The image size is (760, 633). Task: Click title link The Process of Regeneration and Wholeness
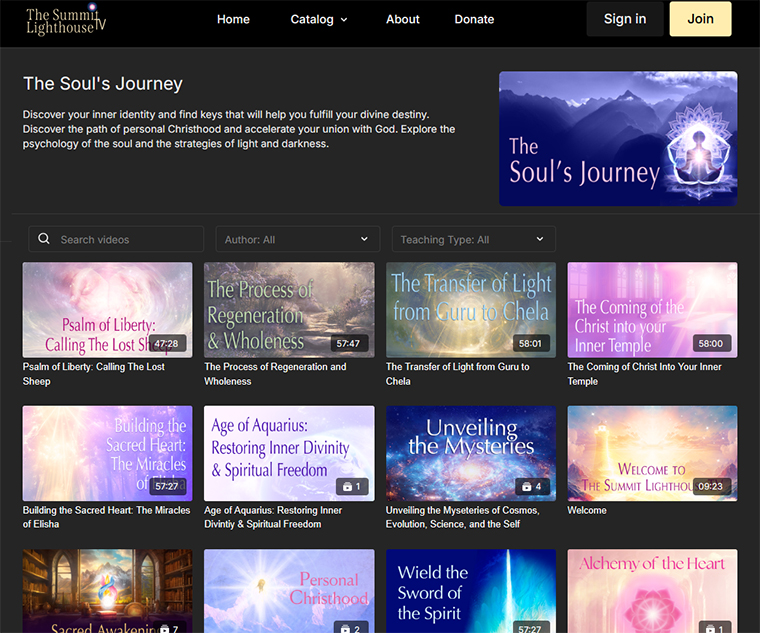275,374
